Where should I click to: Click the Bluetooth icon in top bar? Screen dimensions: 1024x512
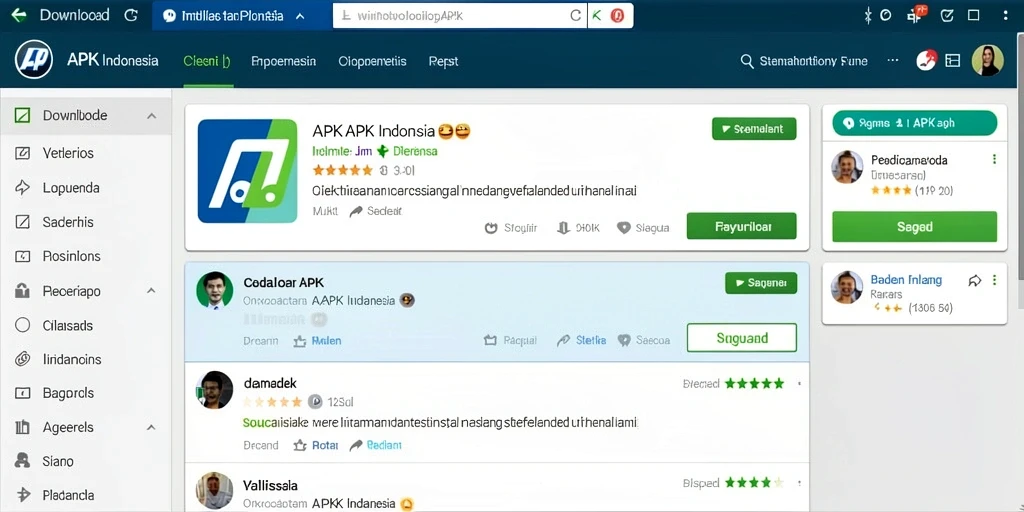(868, 16)
